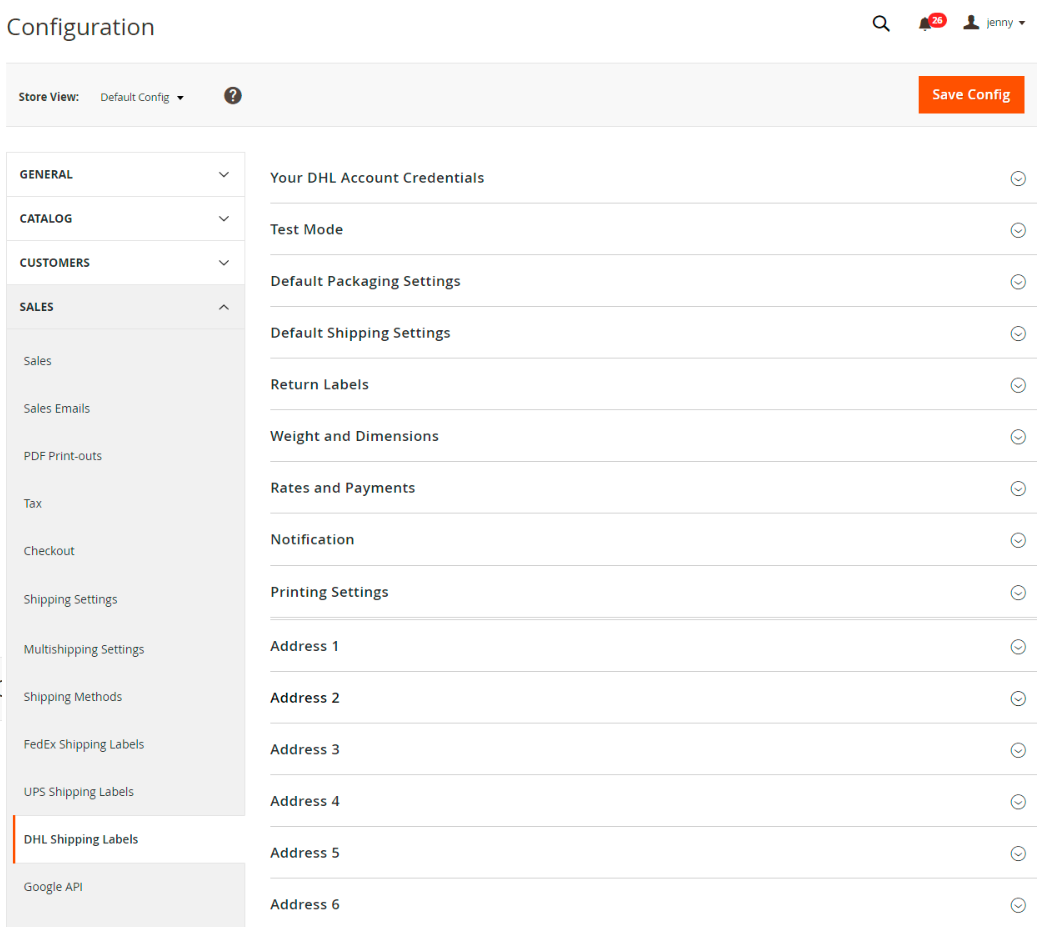The image size is (1044, 927).
Task: Click the Address 5 section heading
Action: click(x=304, y=853)
